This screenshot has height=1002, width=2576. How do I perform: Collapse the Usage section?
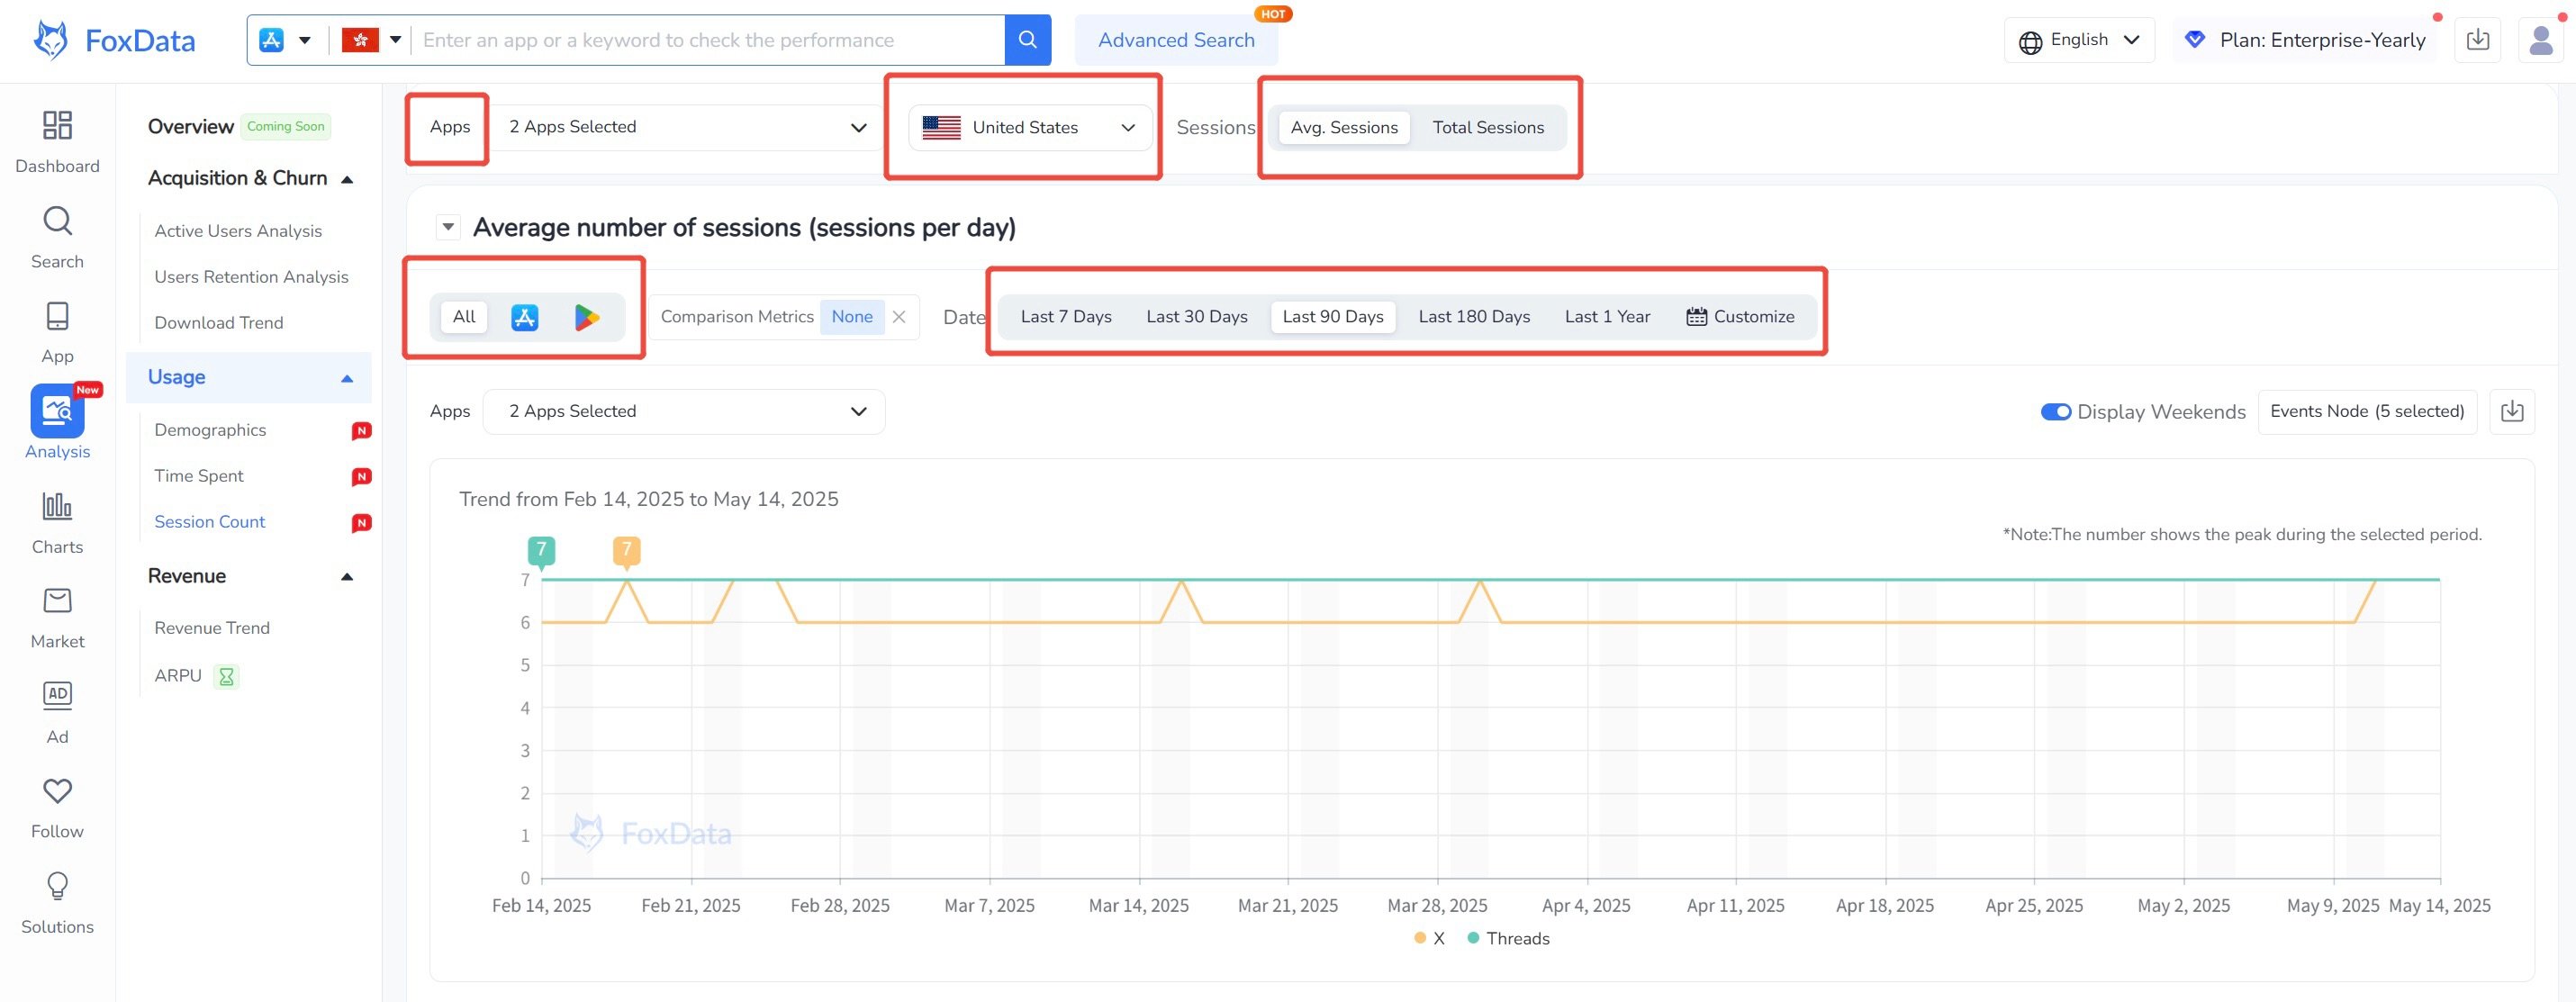coord(347,378)
